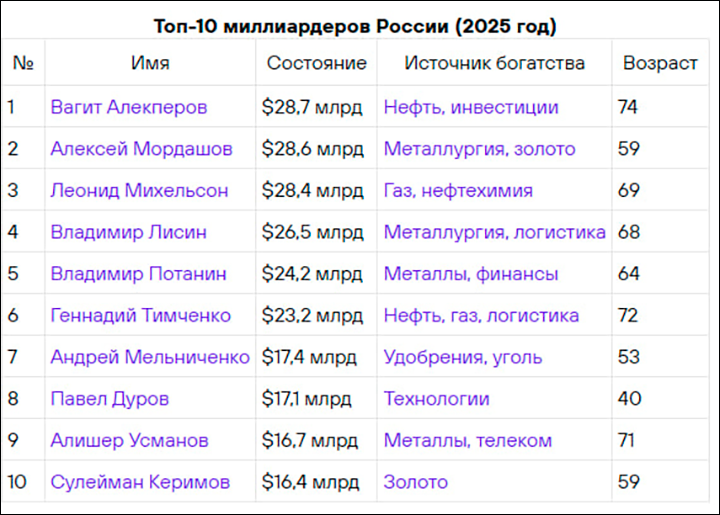The image size is (720, 515).
Task: Click the Нефть, инвестиции link
Action: tap(471, 107)
